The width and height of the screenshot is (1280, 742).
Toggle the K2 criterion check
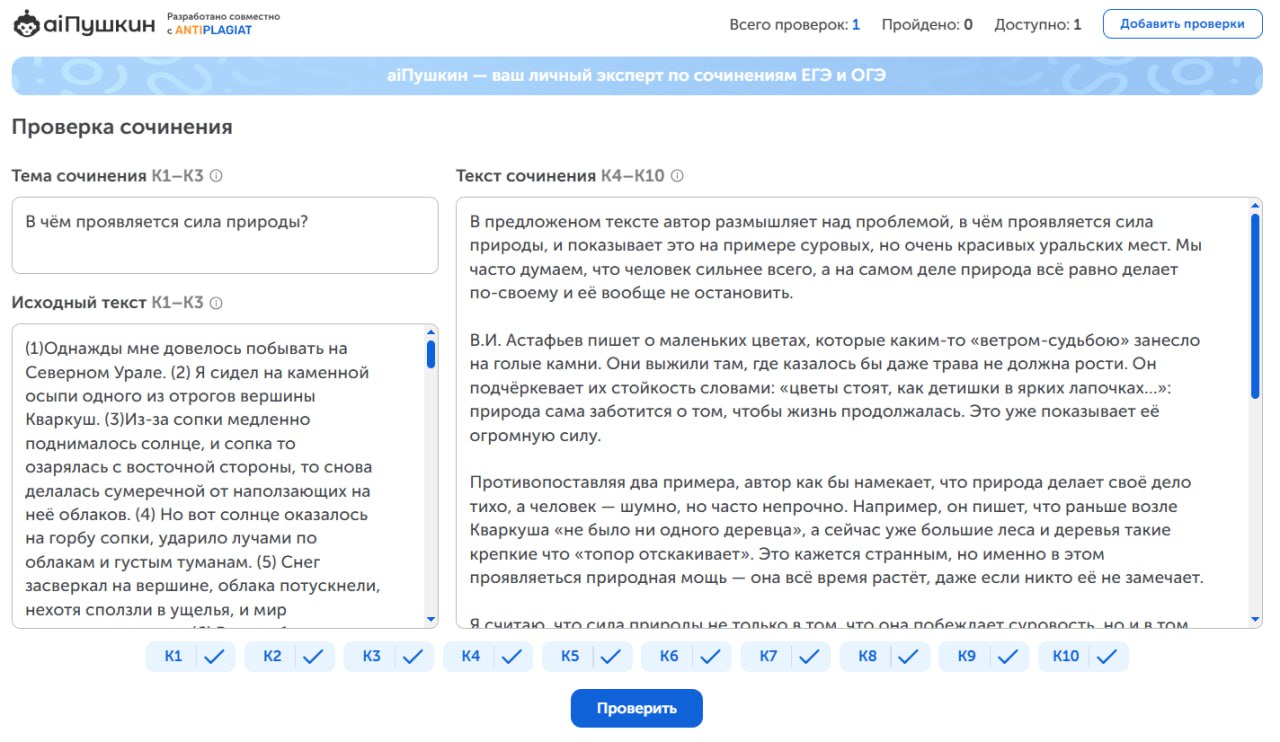tap(313, 656)
